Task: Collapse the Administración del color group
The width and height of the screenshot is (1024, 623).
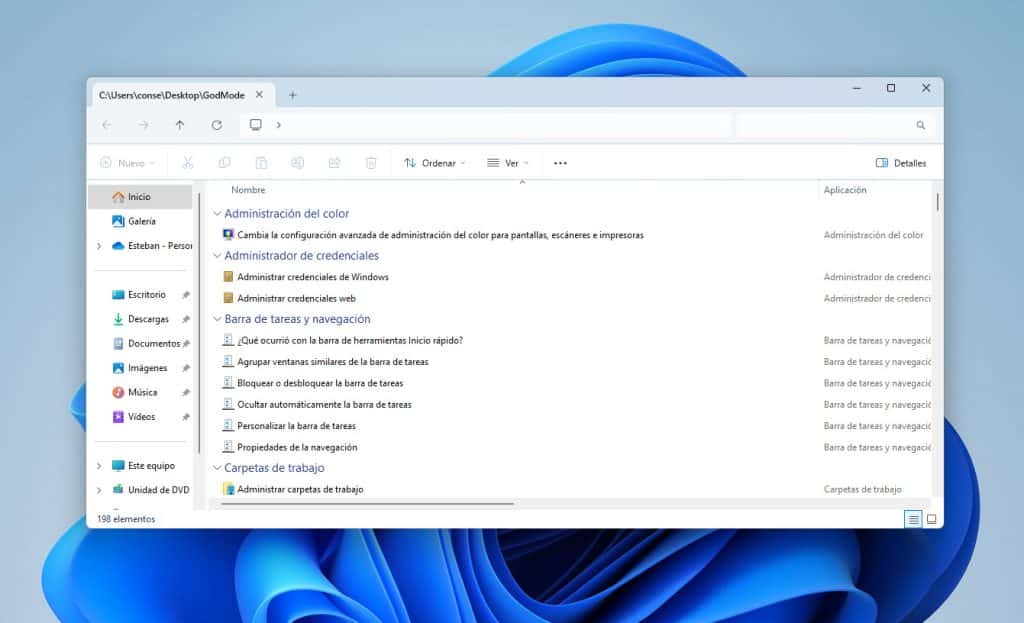Action: pyautogui.click(x=217, y=214)
